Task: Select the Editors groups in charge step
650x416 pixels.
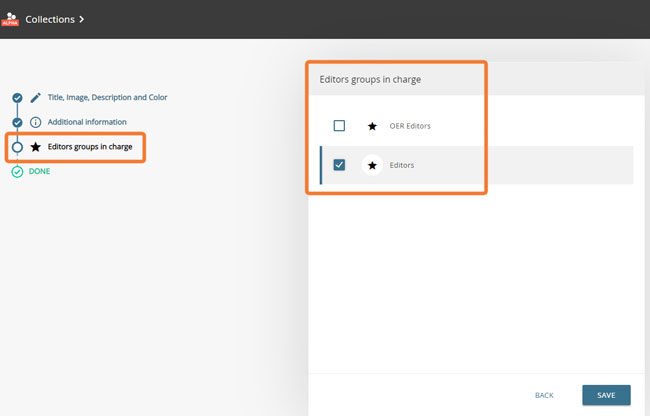Action: point(90,147)
